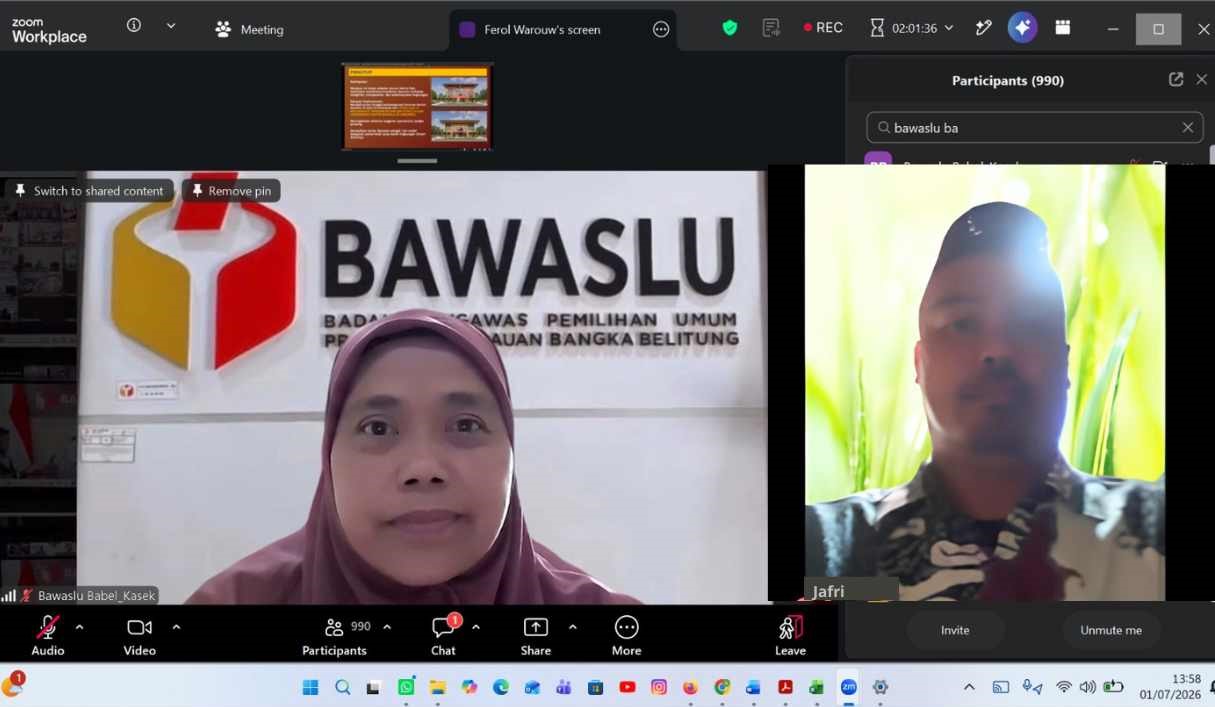Expand the Video options chevron

[177, 627]
